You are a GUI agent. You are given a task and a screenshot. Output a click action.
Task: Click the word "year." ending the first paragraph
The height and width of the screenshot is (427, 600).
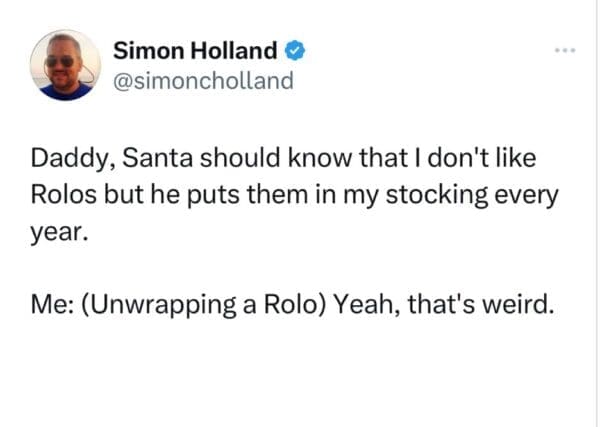[53, 231]
